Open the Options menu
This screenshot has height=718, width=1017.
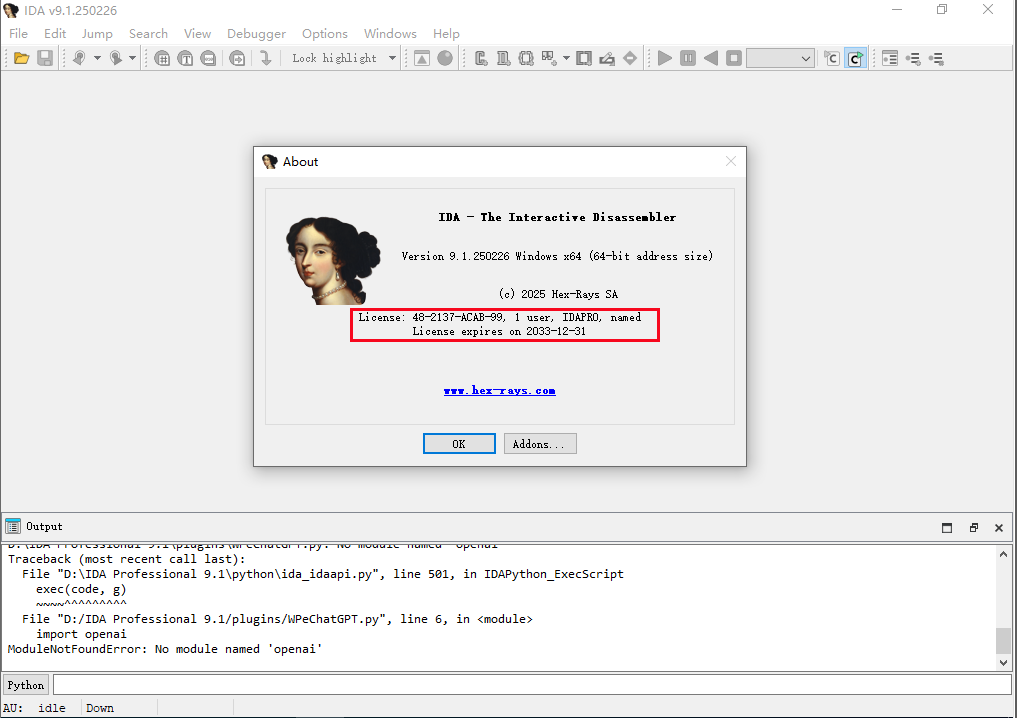tap(325, 33)
